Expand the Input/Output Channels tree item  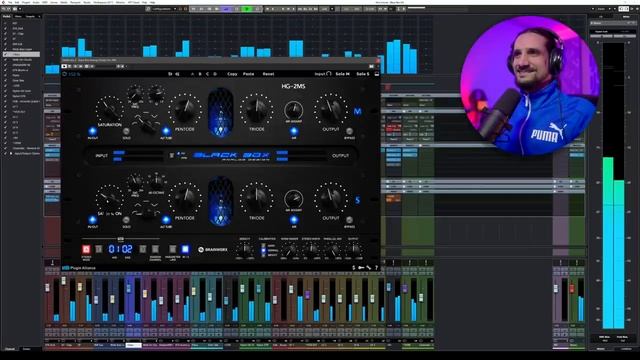(11, 153)
